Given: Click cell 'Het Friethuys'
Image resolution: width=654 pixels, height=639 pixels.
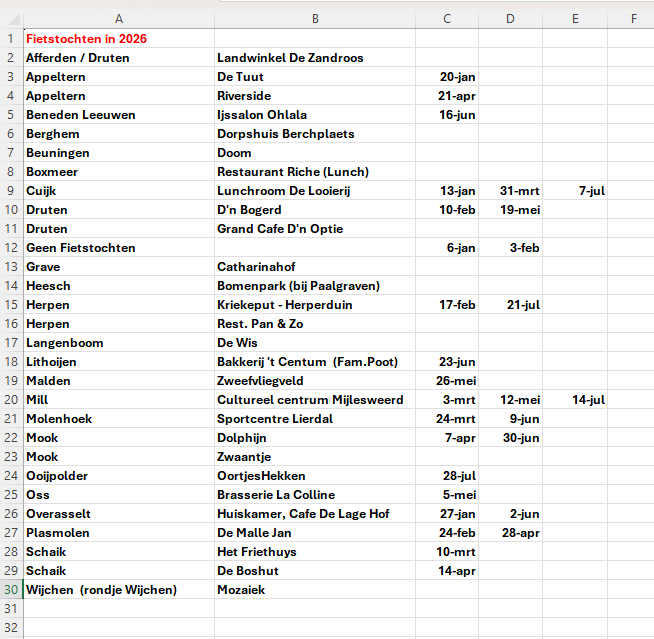Looking at the screenshot, I should (x=315, y=551).
